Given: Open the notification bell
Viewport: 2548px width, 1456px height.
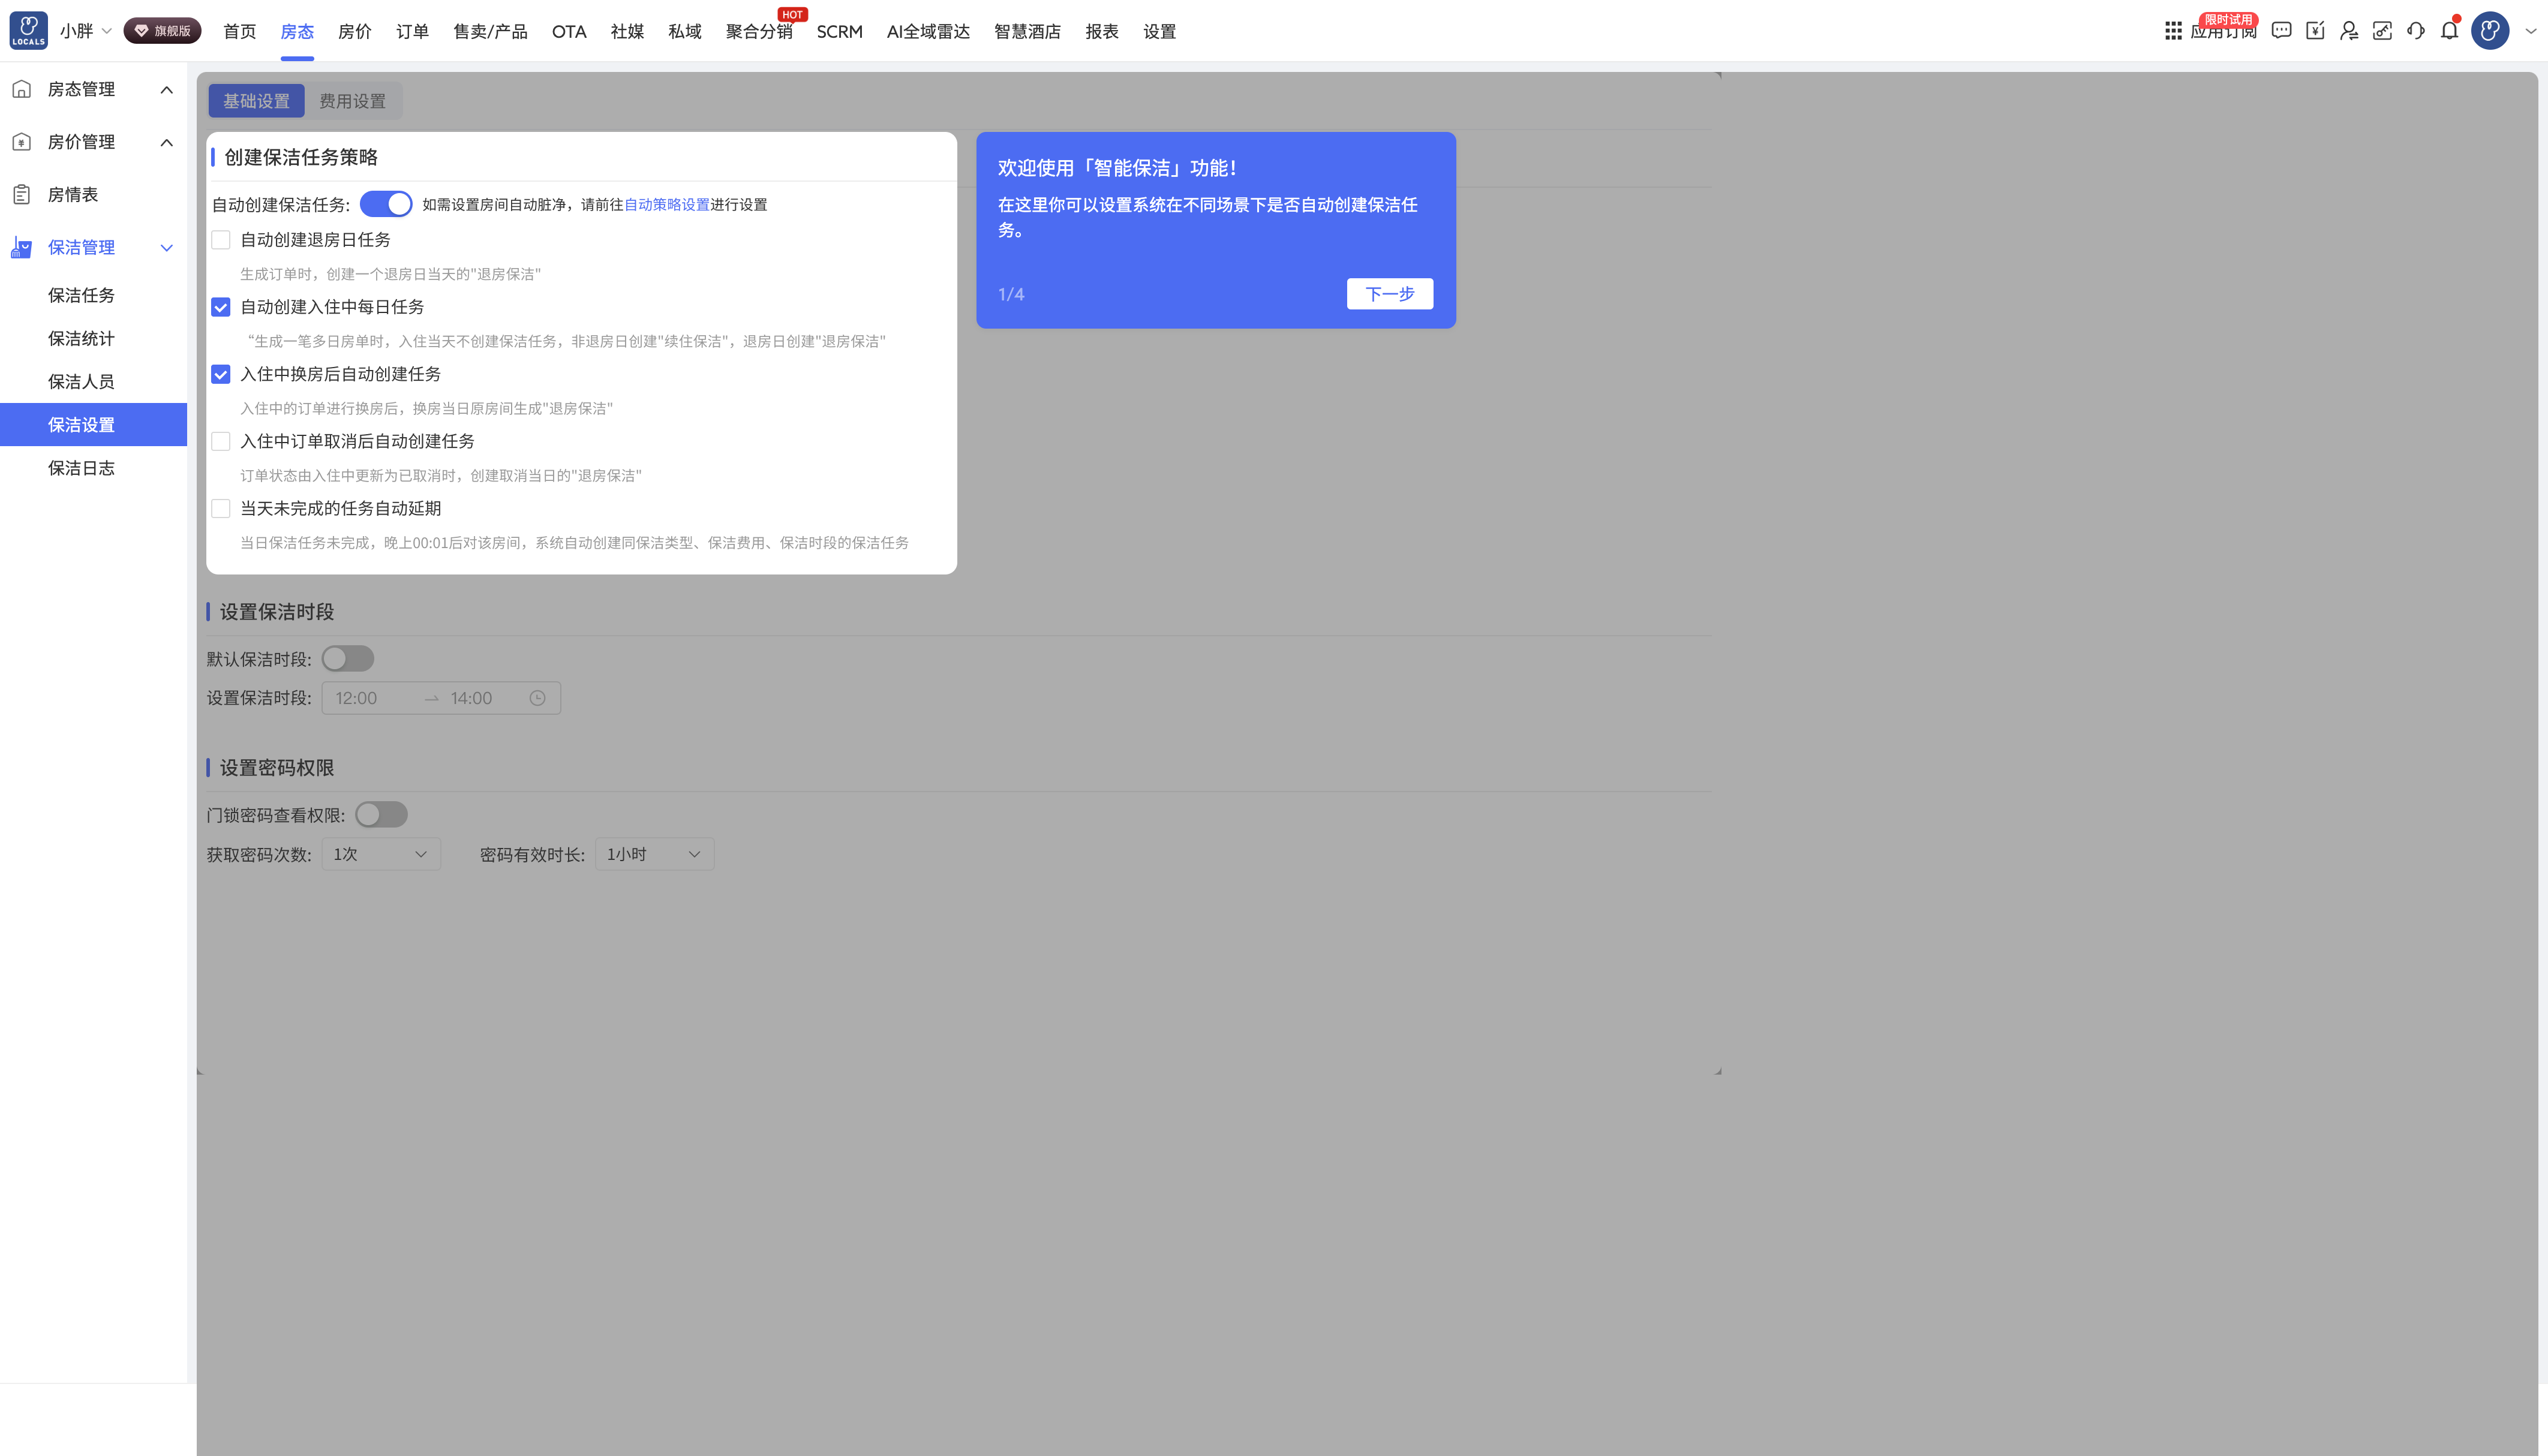Looking at the screenshot, I should tap(2449, 31).
